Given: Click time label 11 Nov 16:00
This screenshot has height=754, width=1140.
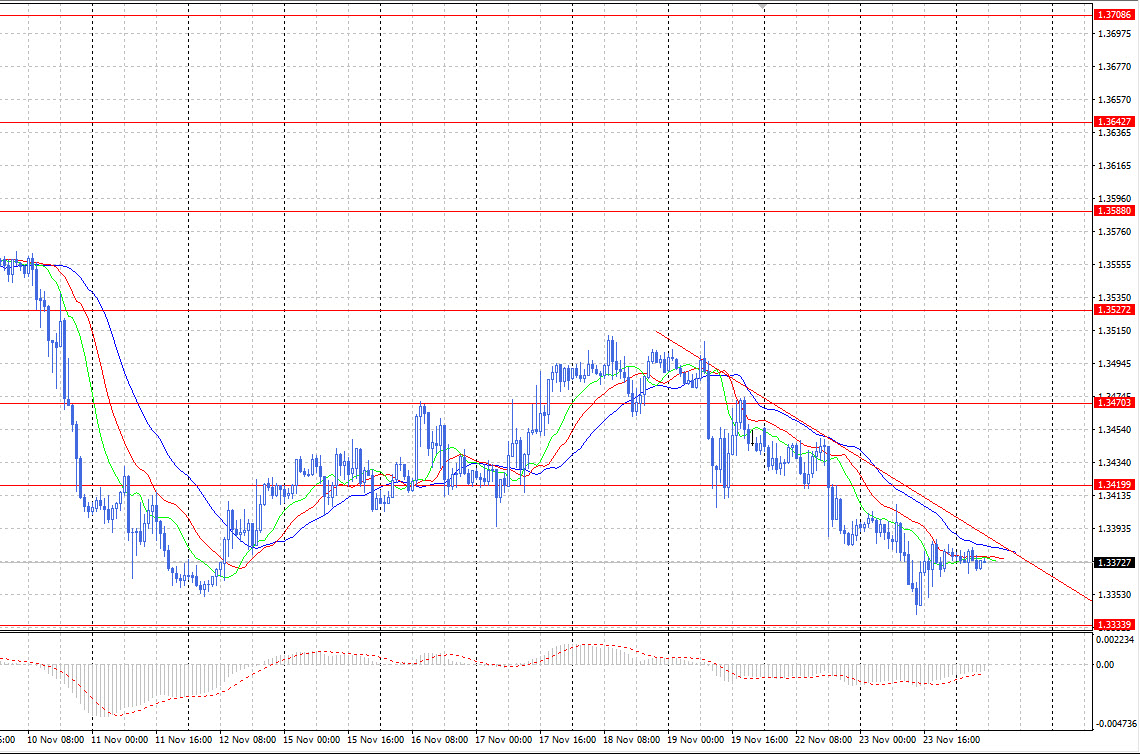Looking at the screenshot, I should coord(183,739).
